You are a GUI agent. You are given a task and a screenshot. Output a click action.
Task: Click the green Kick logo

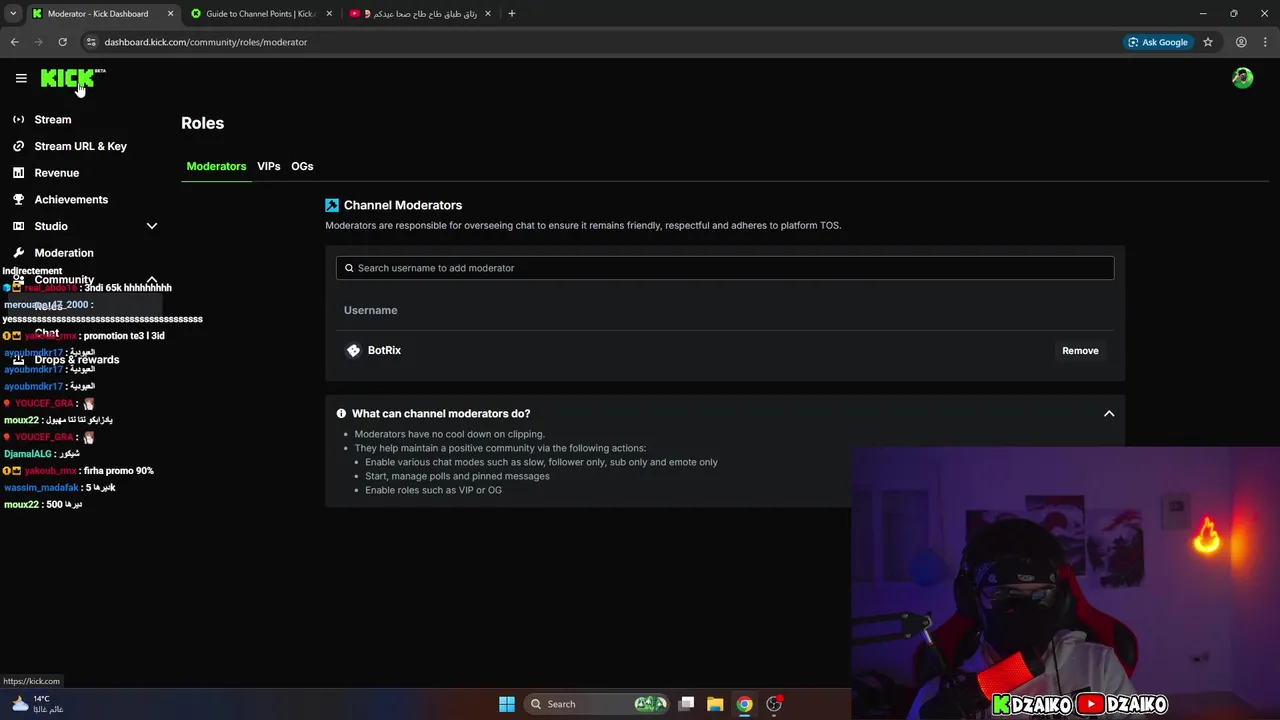[68, 79]
